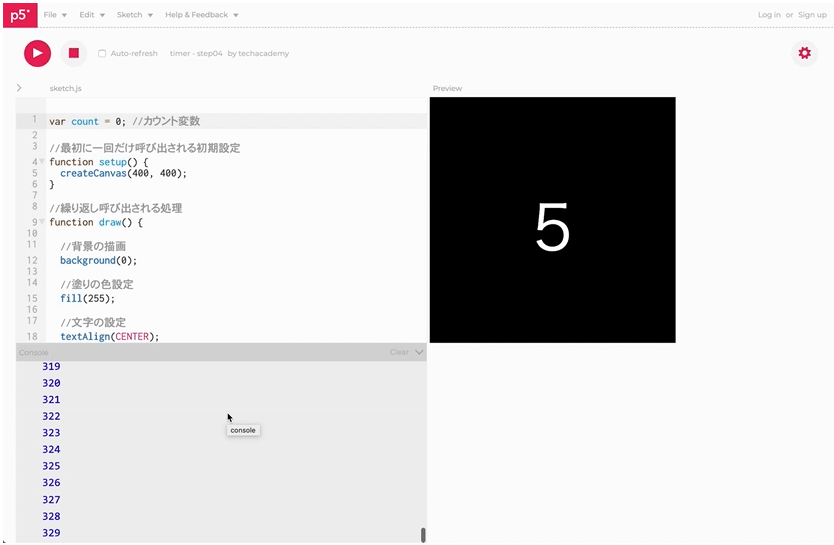The width and height of the screenshot is (834, 545).
Task: Click the Sign up link
Action: coord(812,15)
